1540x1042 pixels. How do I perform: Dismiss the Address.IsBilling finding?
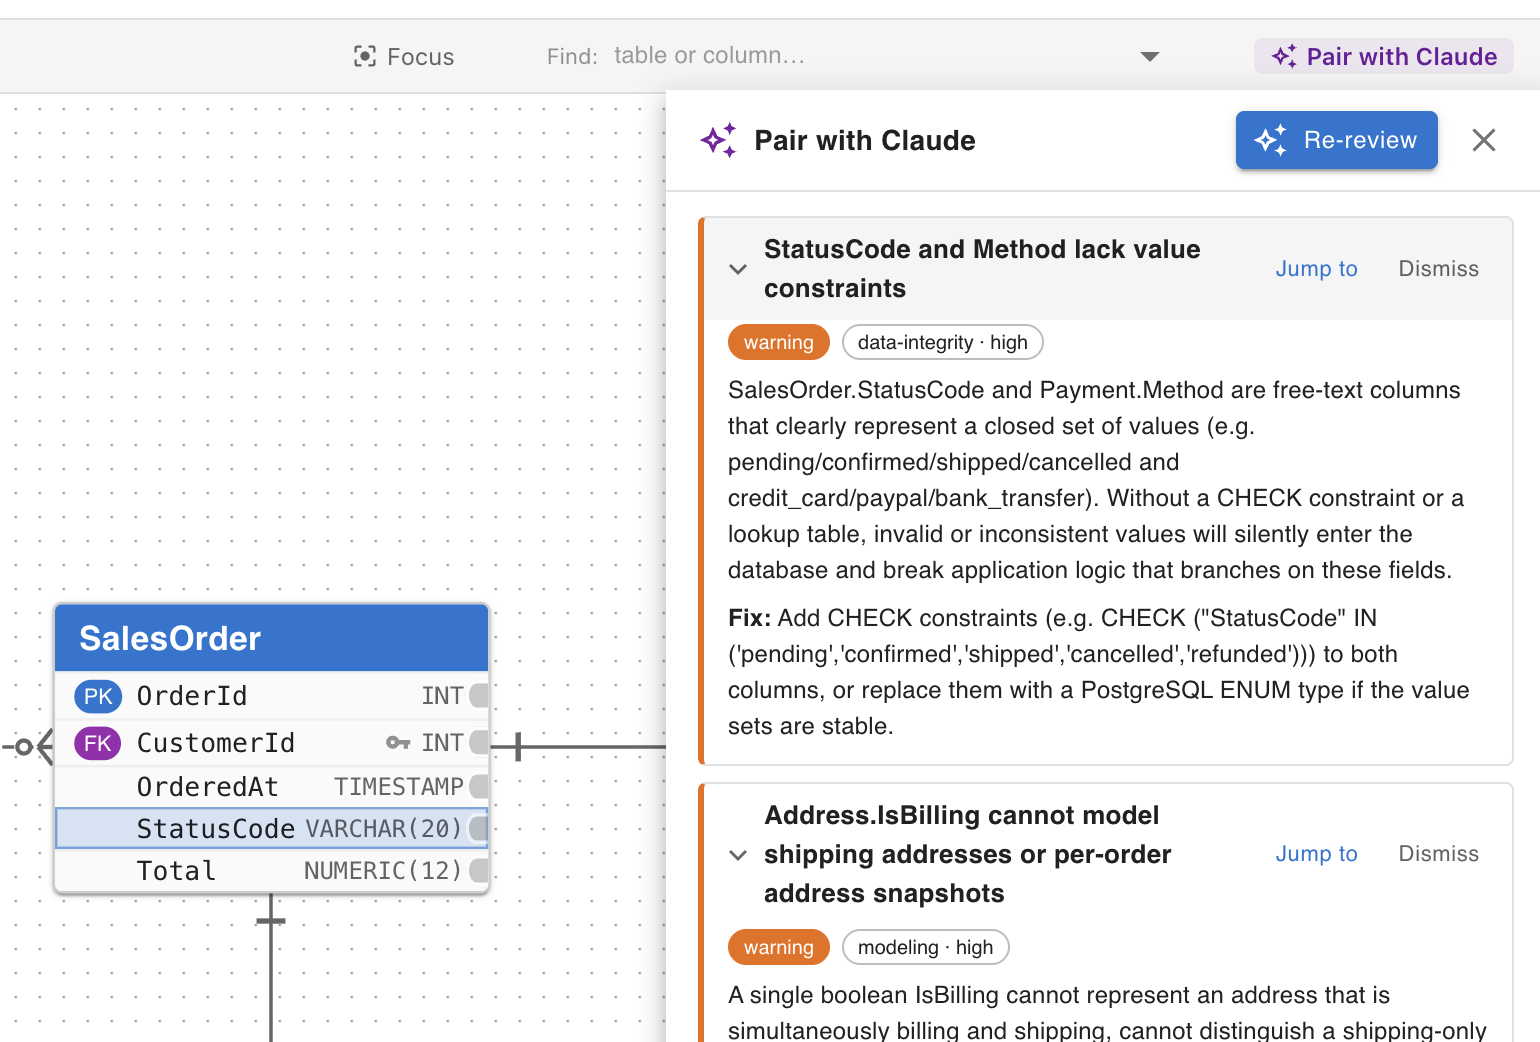[x=1438, y=854]
